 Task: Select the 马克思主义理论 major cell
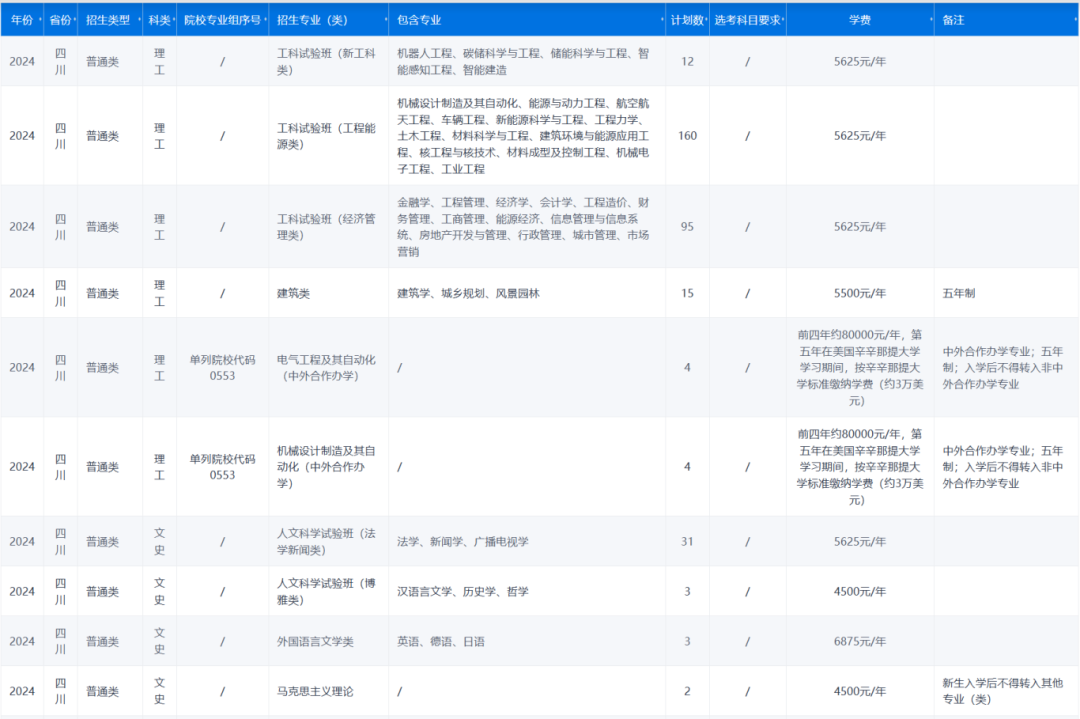[313, 691]
